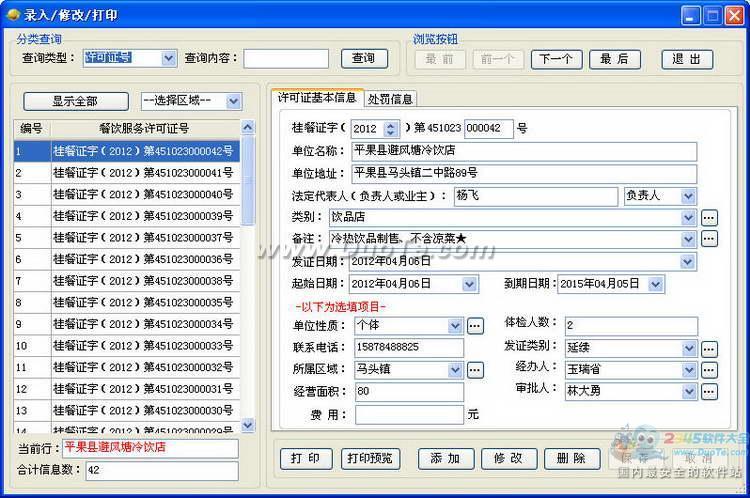The height and width of the screenshot is (498, 750).
Task: Click ellipsis button next to 审批人
Action: 709,392
